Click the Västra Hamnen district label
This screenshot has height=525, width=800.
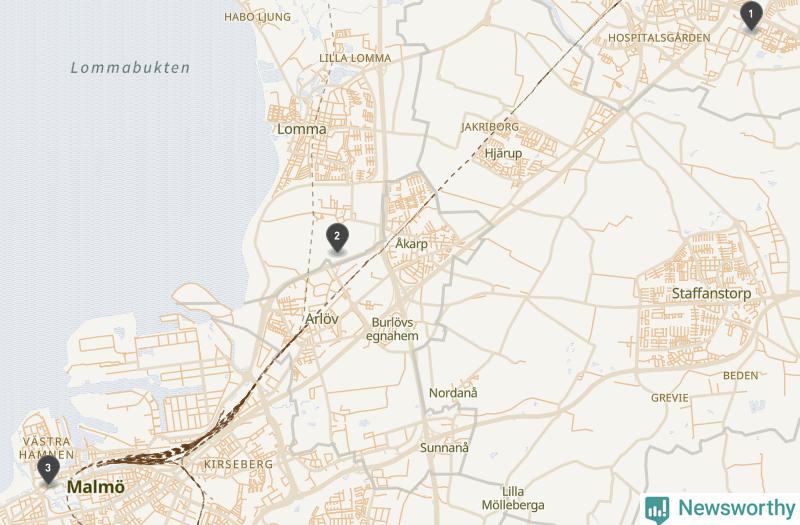point(46,448)
